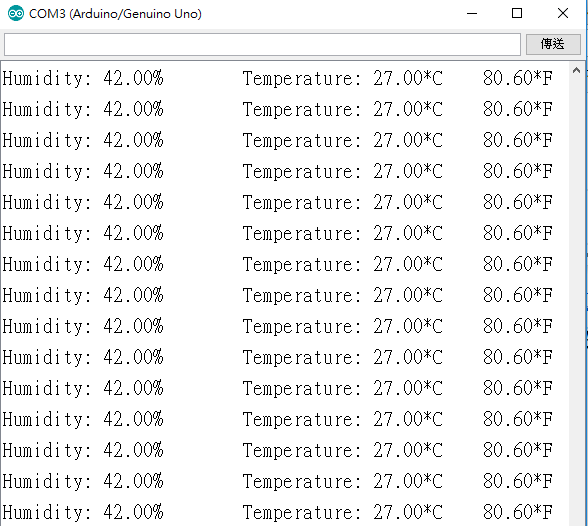The image size is (588, 526).
Task: Click the 42.00% value in the last output line
Action: (x=134, y=512)
